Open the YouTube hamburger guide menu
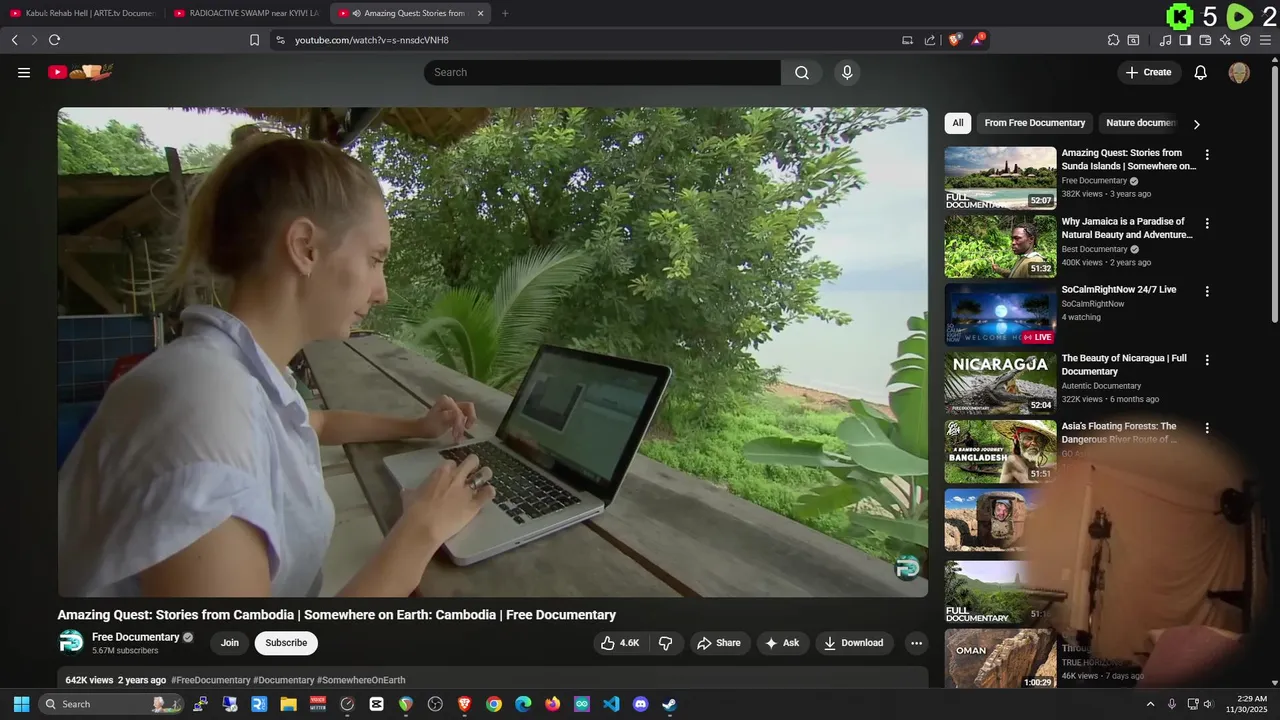The width and height of the screenshot is (1280, 720). (x=24, y=72)
